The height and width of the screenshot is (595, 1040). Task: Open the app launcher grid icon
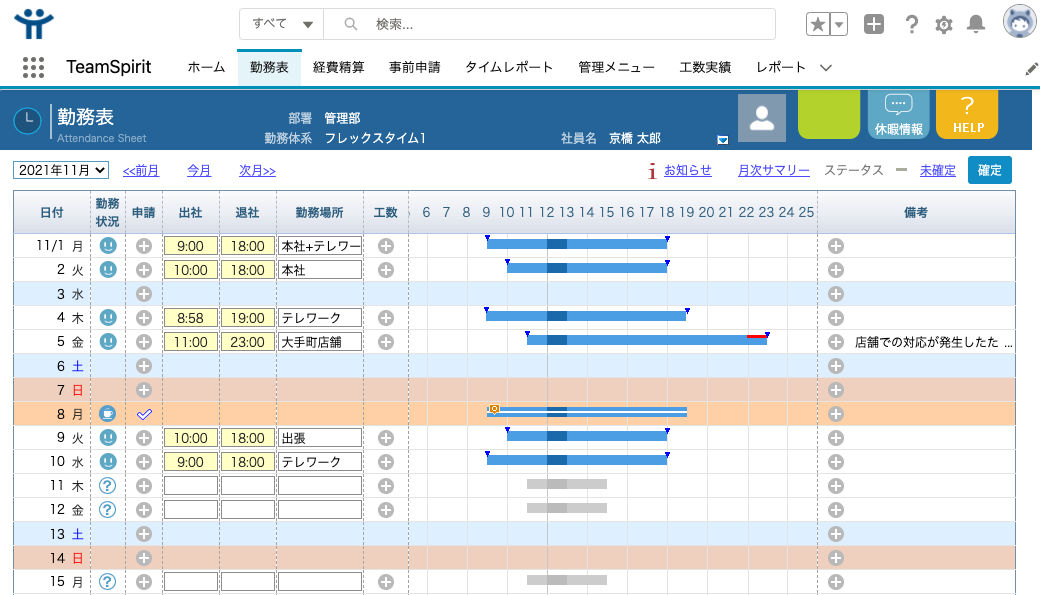33,67
